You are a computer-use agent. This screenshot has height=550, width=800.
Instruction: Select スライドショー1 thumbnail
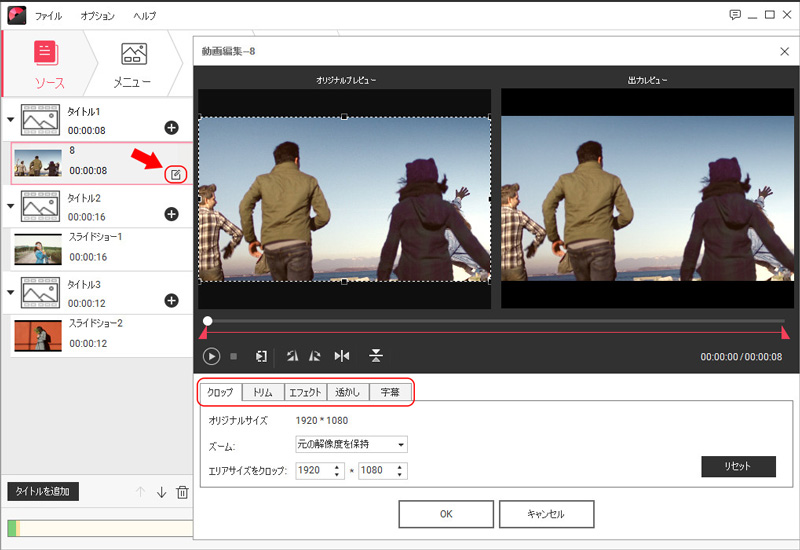[x=38, y=249]
